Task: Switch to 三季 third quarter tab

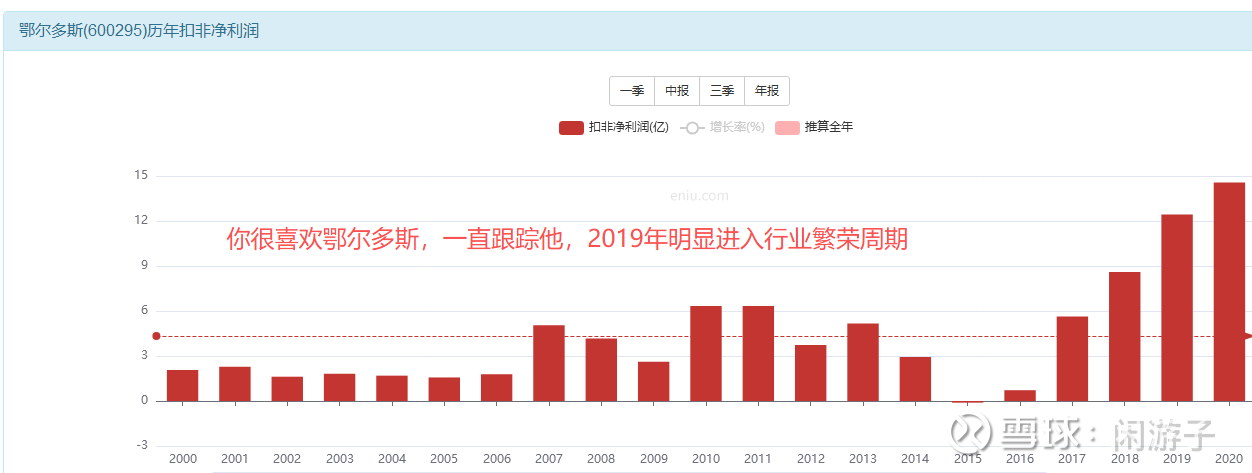Action: pos(722,91)
